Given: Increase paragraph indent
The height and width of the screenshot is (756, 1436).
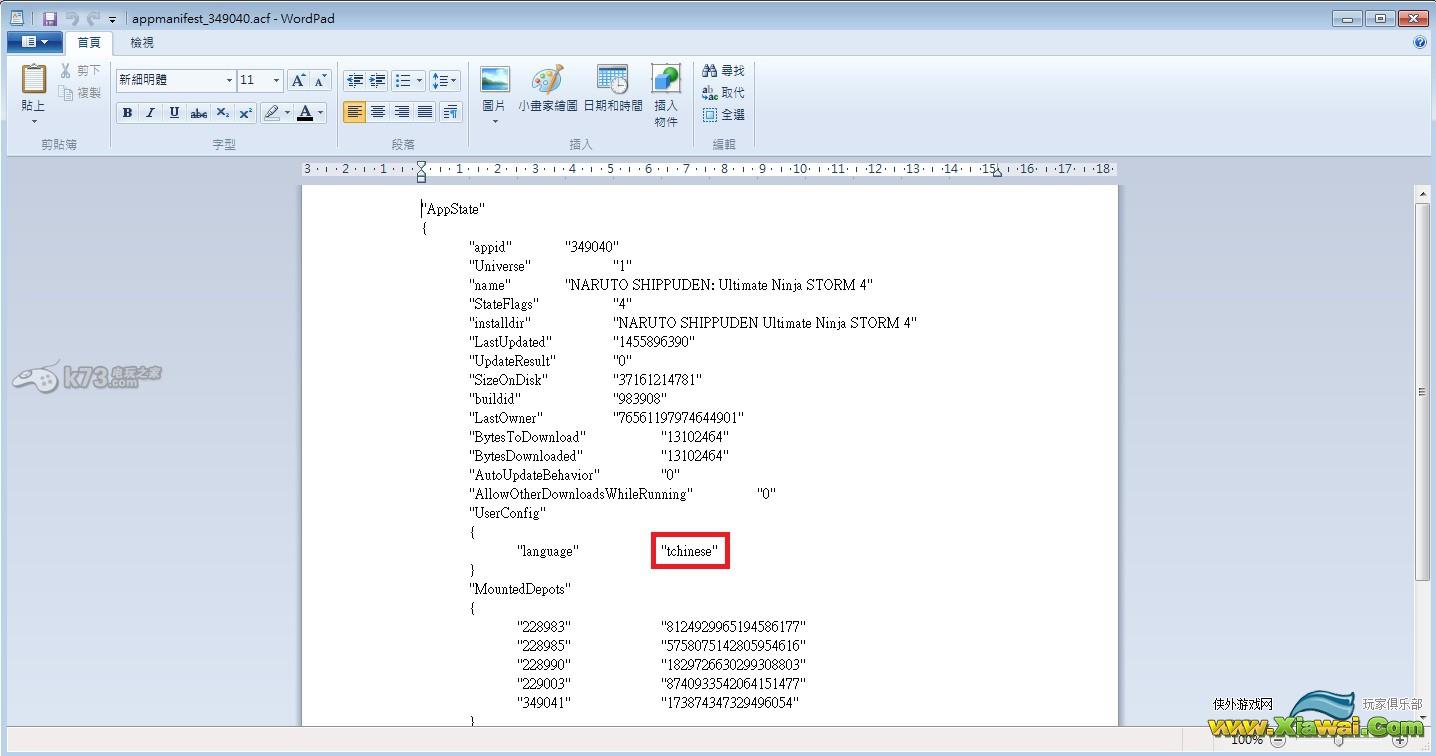Looking at the screenshot, I should point(377,80).
